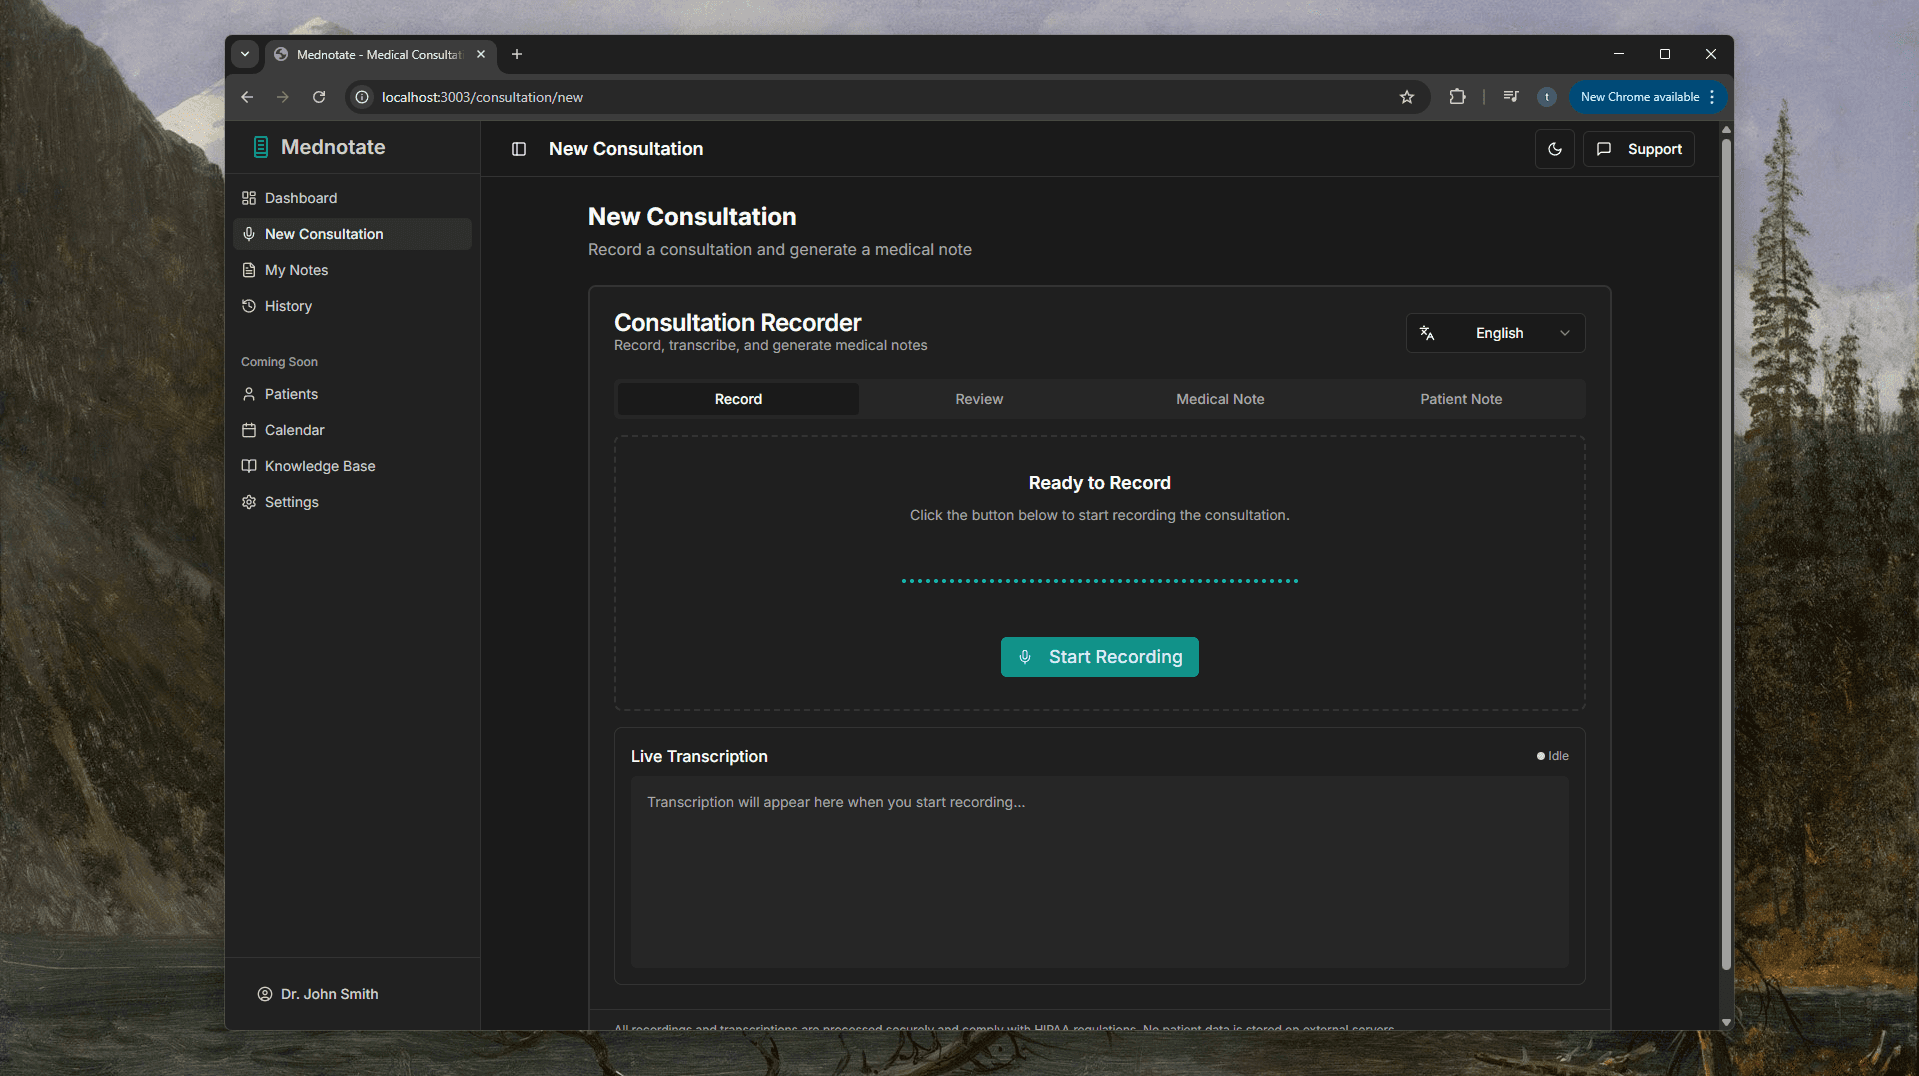Bookmark this page with star icon

pyautogui.click(x=1406, y=97)
